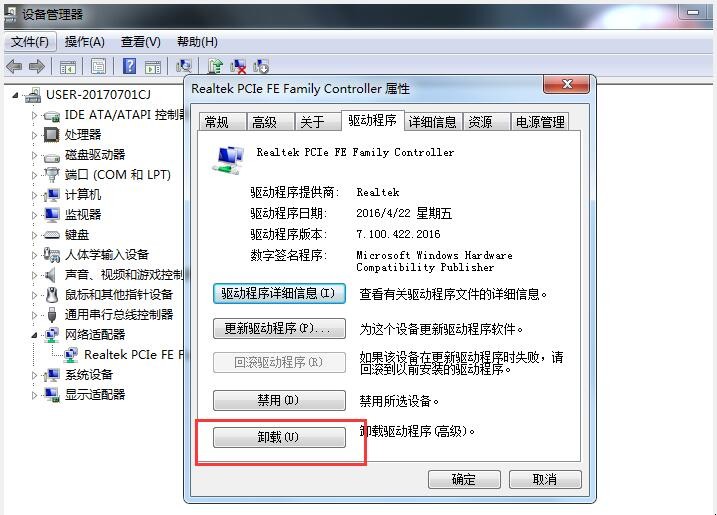Click the 禁用(D) button
This screenshot has width=717, height=515.
(x=279, y=400)
